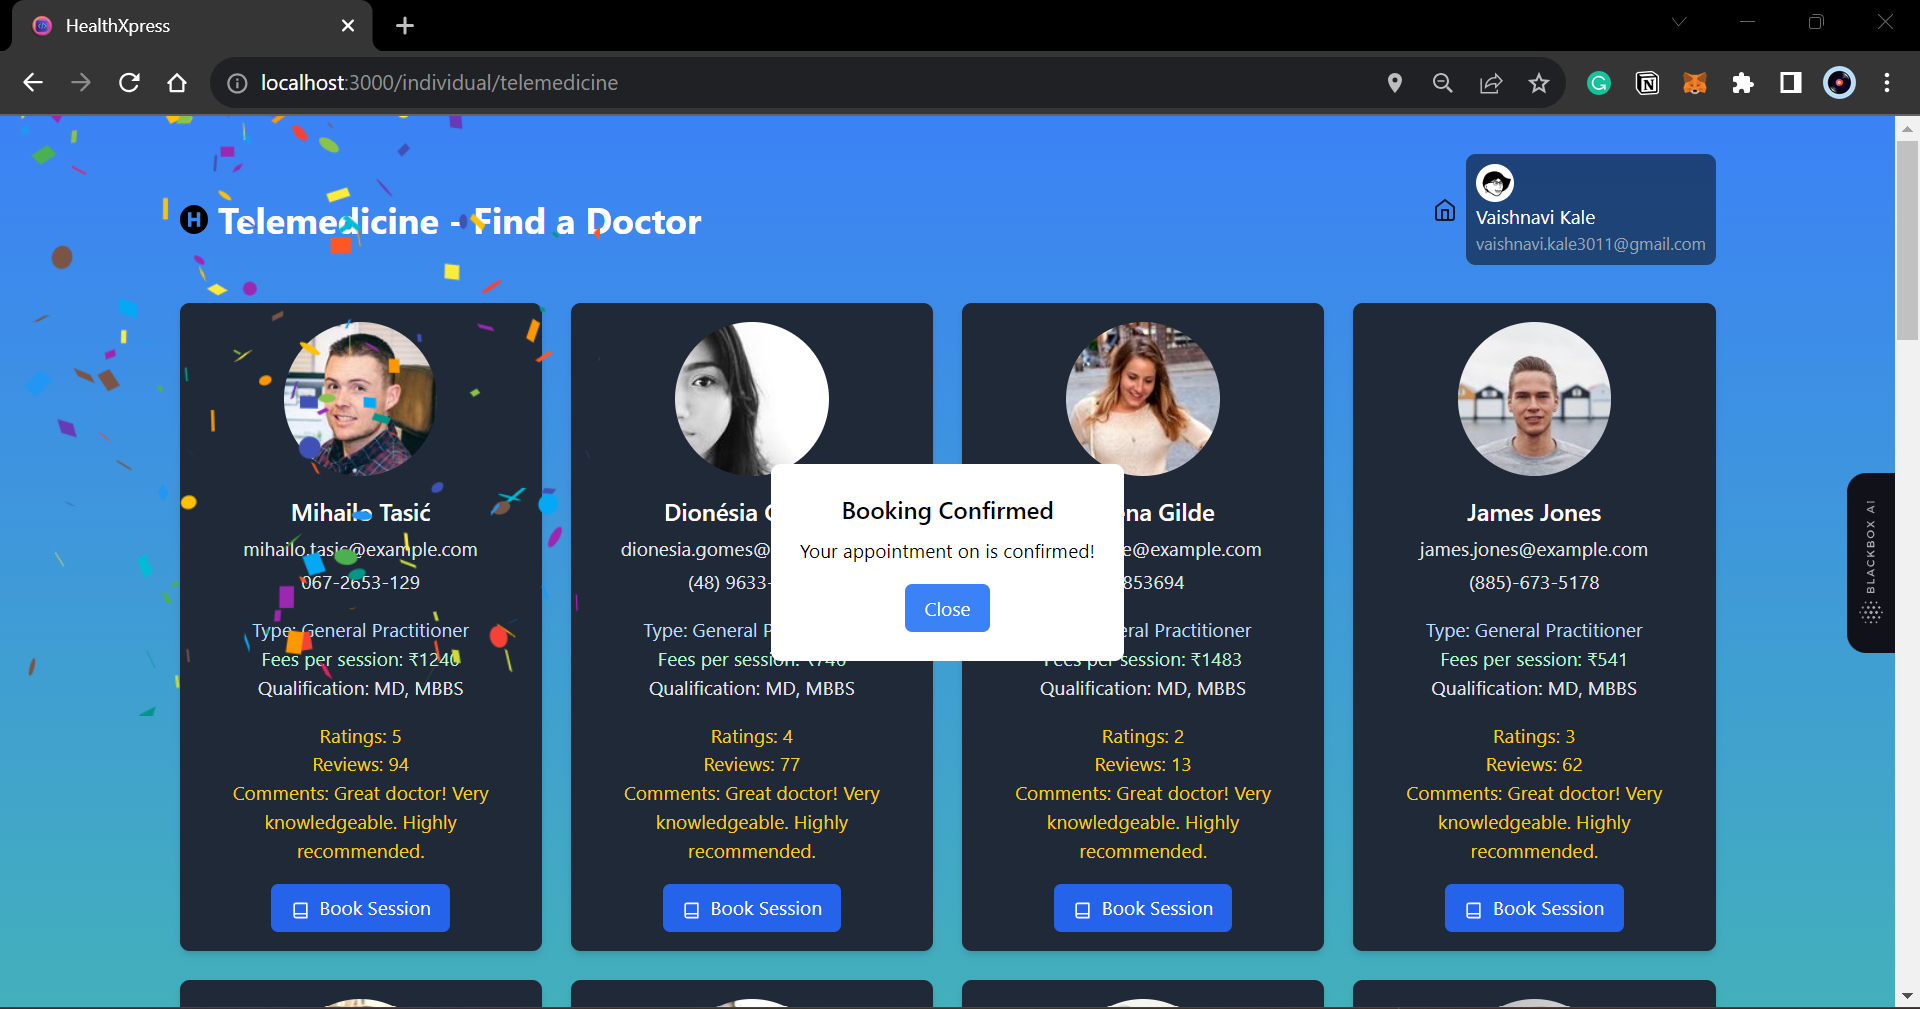Click Mihailo Tasić's profile photo
The width and height of the screenshot is (1920, 1009).
pyautogui.click(x=360, y=398)
